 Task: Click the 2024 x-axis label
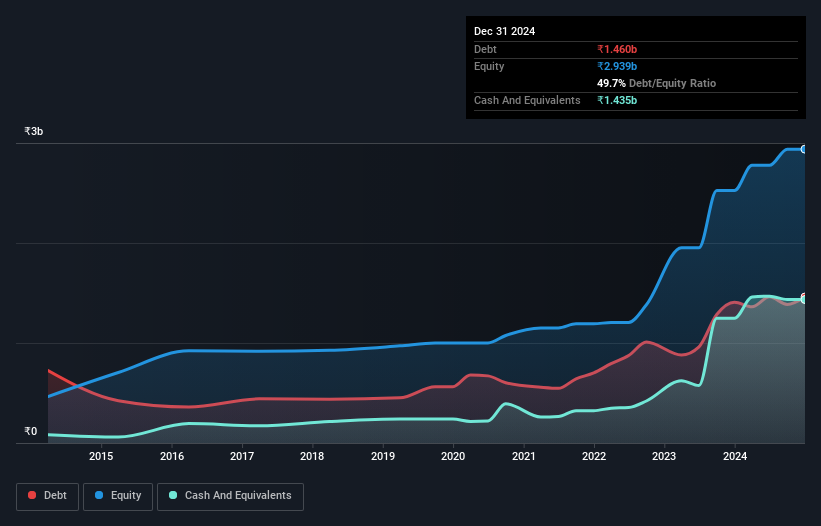coord(735,456)
